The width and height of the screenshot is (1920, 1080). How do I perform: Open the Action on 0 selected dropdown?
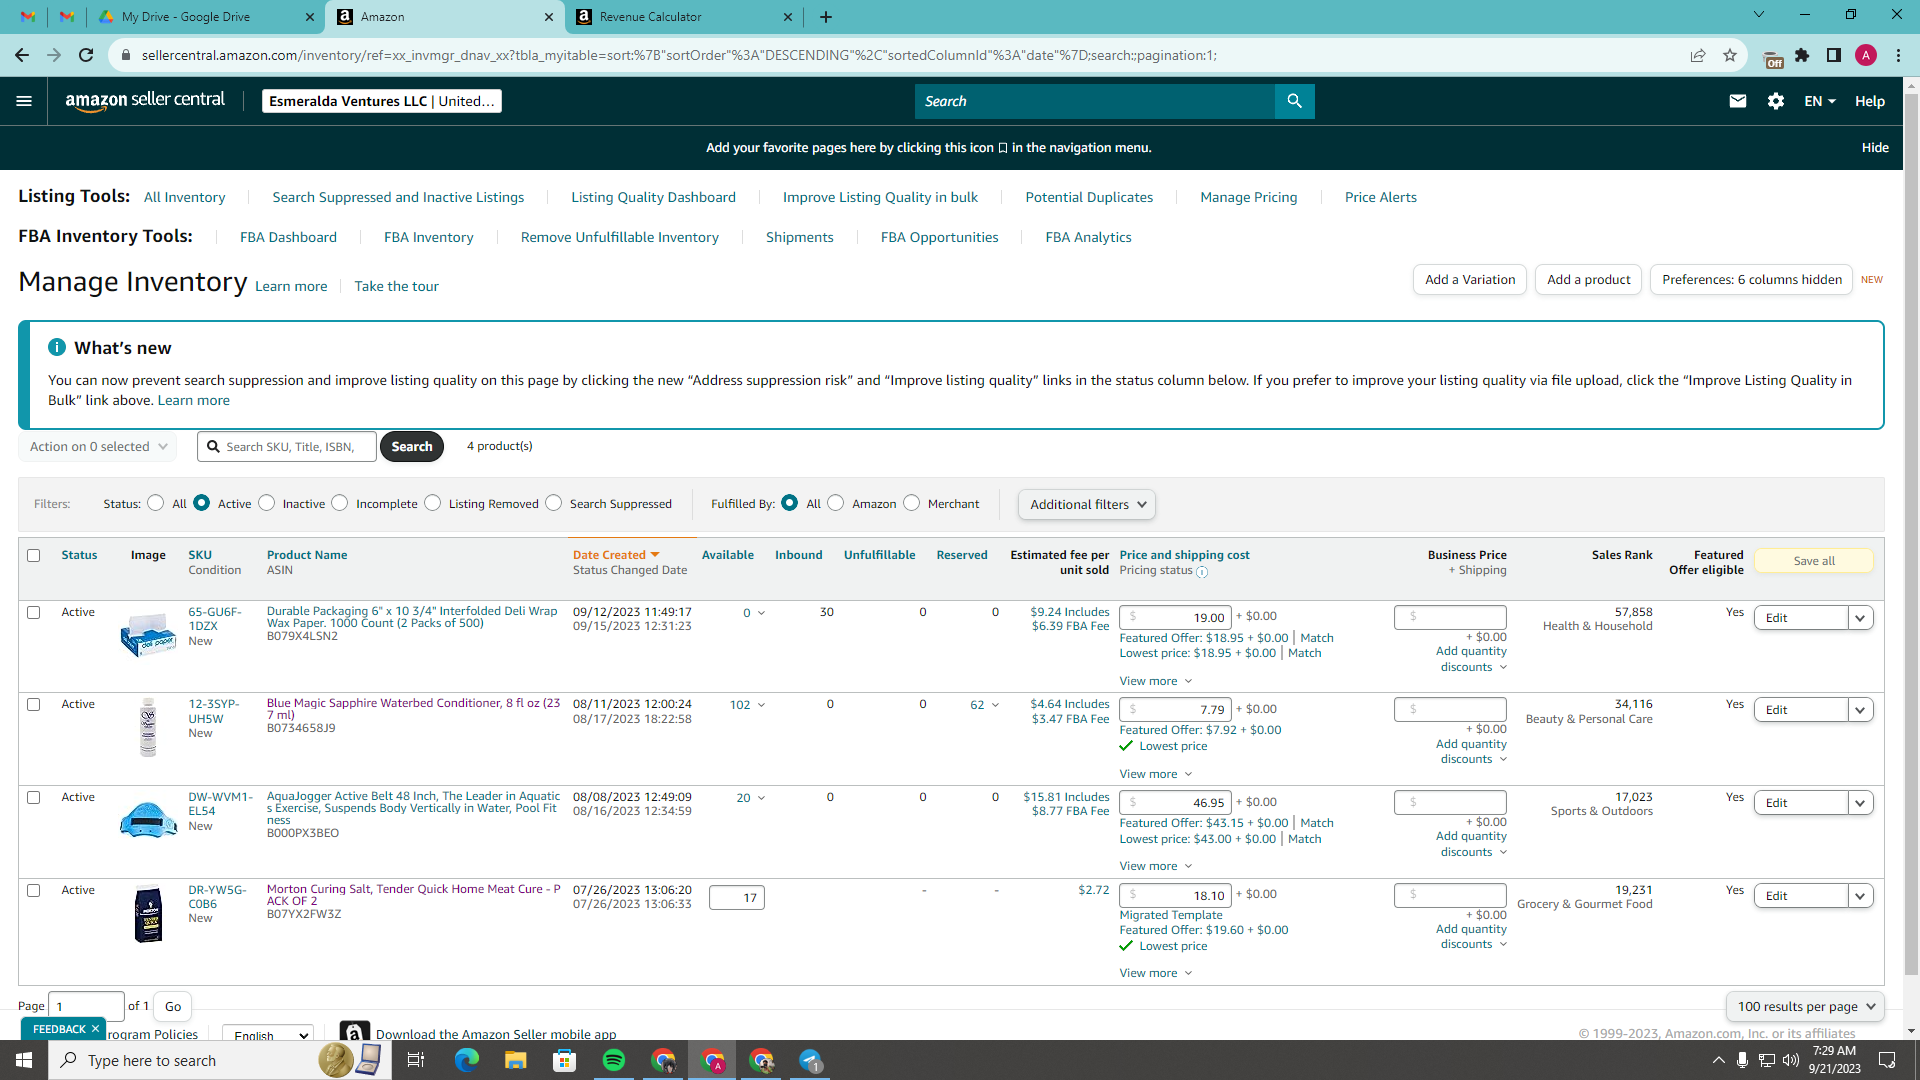pos(98,447)
